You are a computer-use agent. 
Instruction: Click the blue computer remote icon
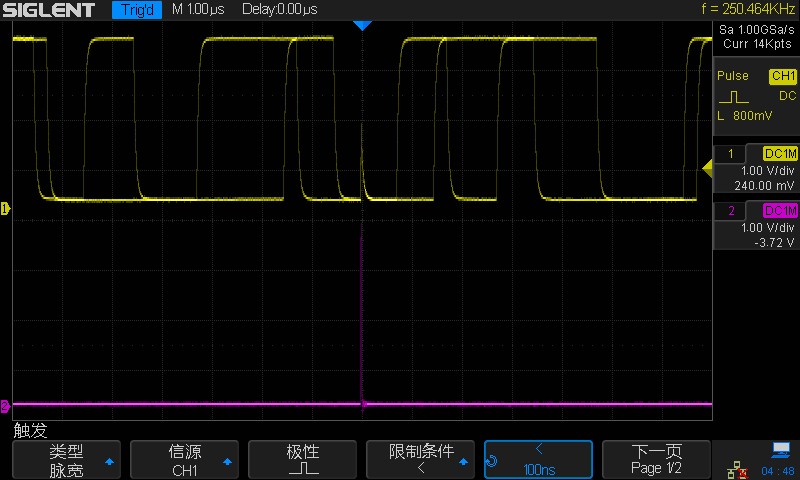781,450
